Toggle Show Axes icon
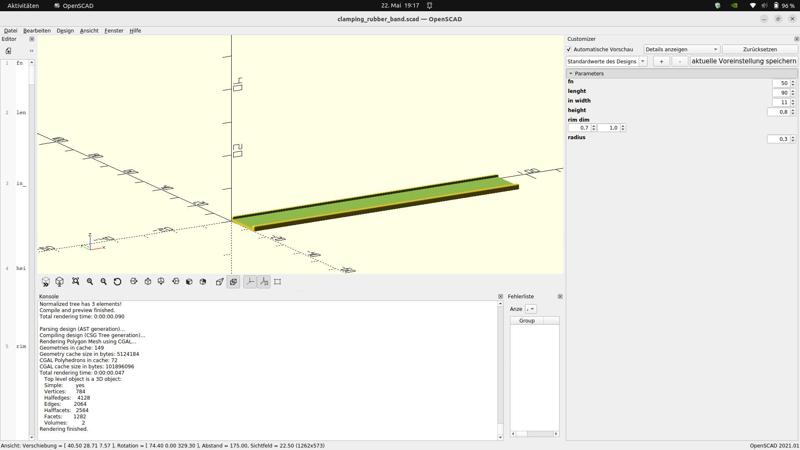 click(x=250, y=282)
